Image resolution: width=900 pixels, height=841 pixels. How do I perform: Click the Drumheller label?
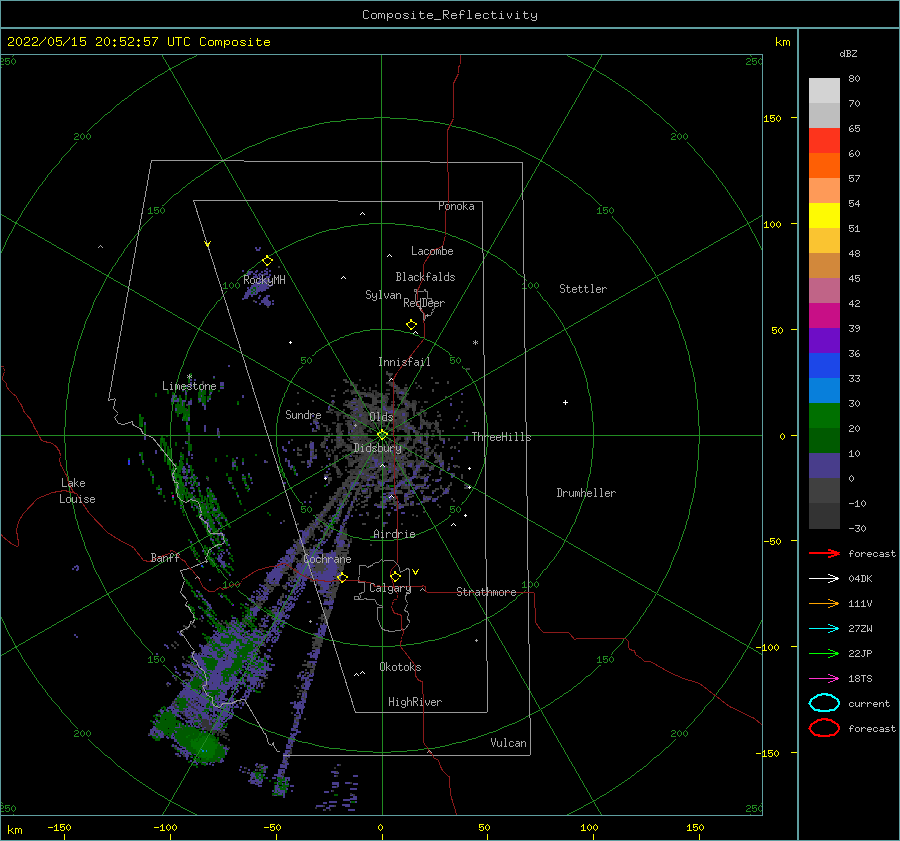pyautogui.click(x=586, y=493)
